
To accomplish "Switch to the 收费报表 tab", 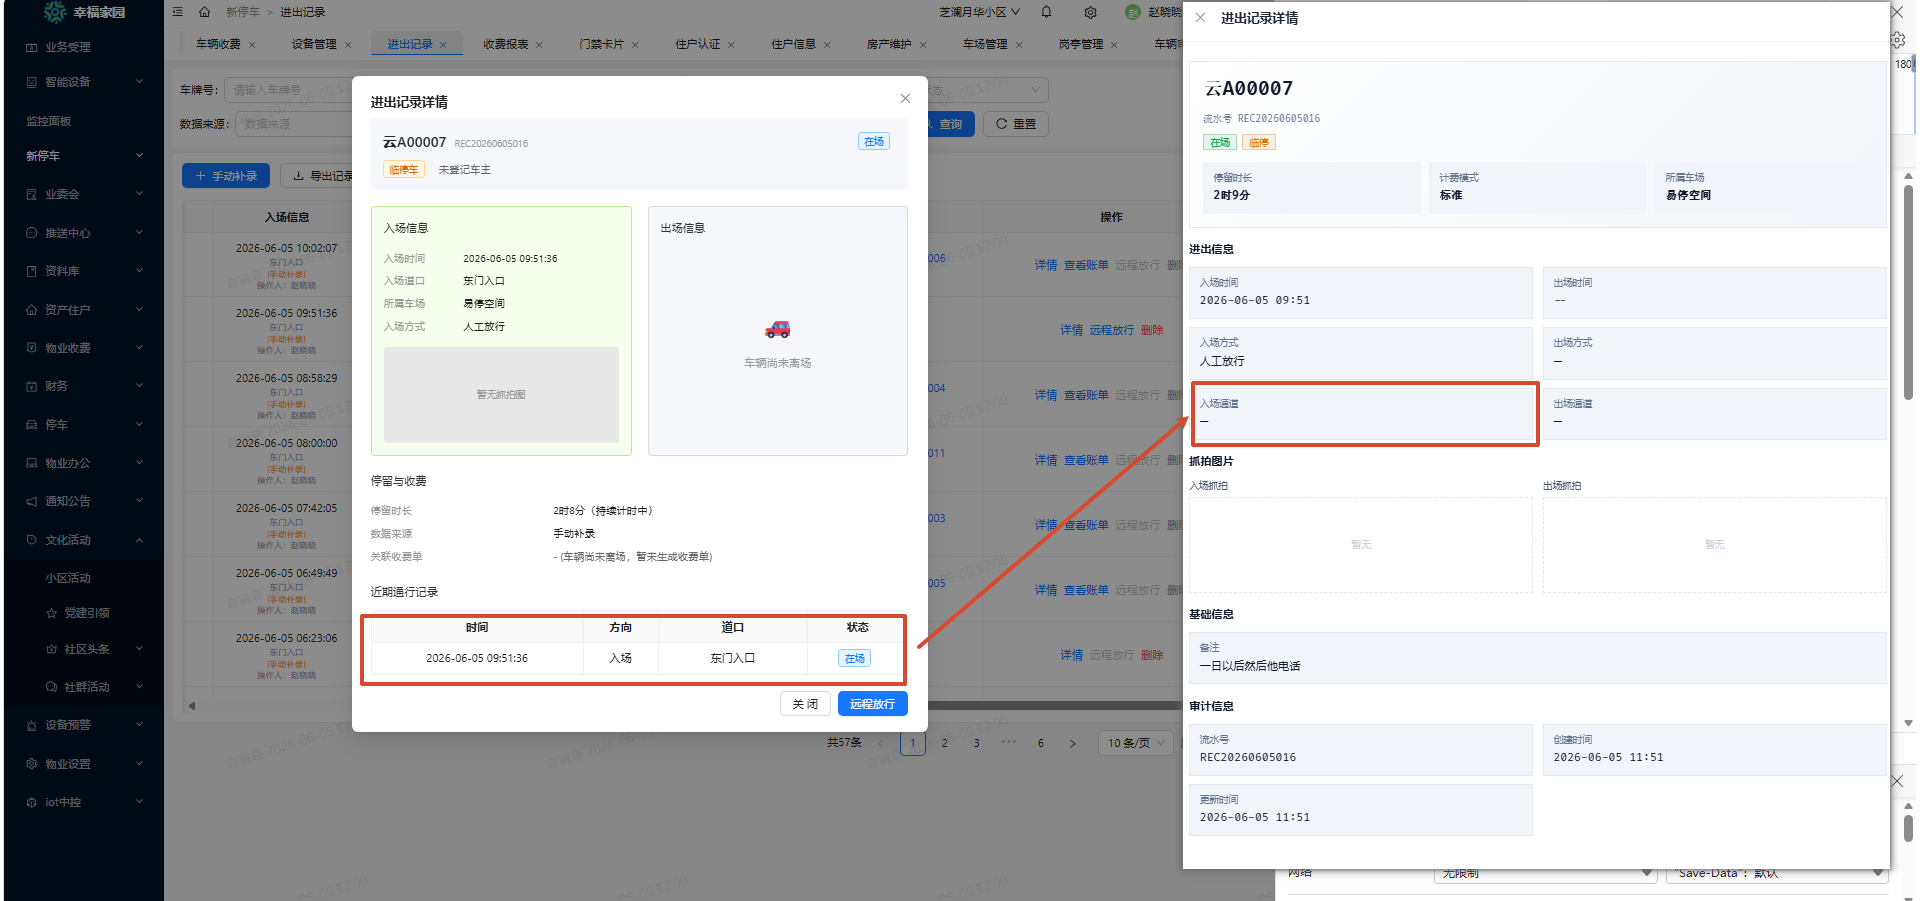I will [506, 44].
